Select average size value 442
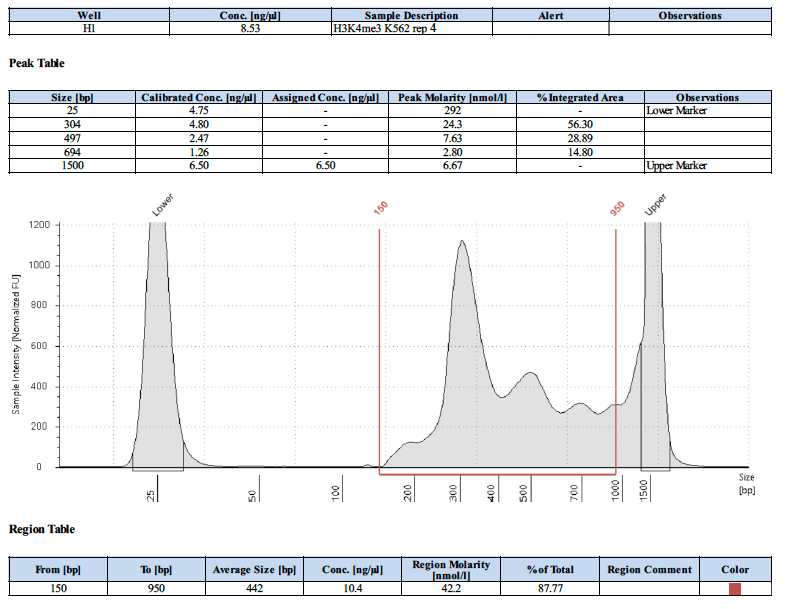The image size is (786, 609). pyautogui.click(x=254, y=588)
